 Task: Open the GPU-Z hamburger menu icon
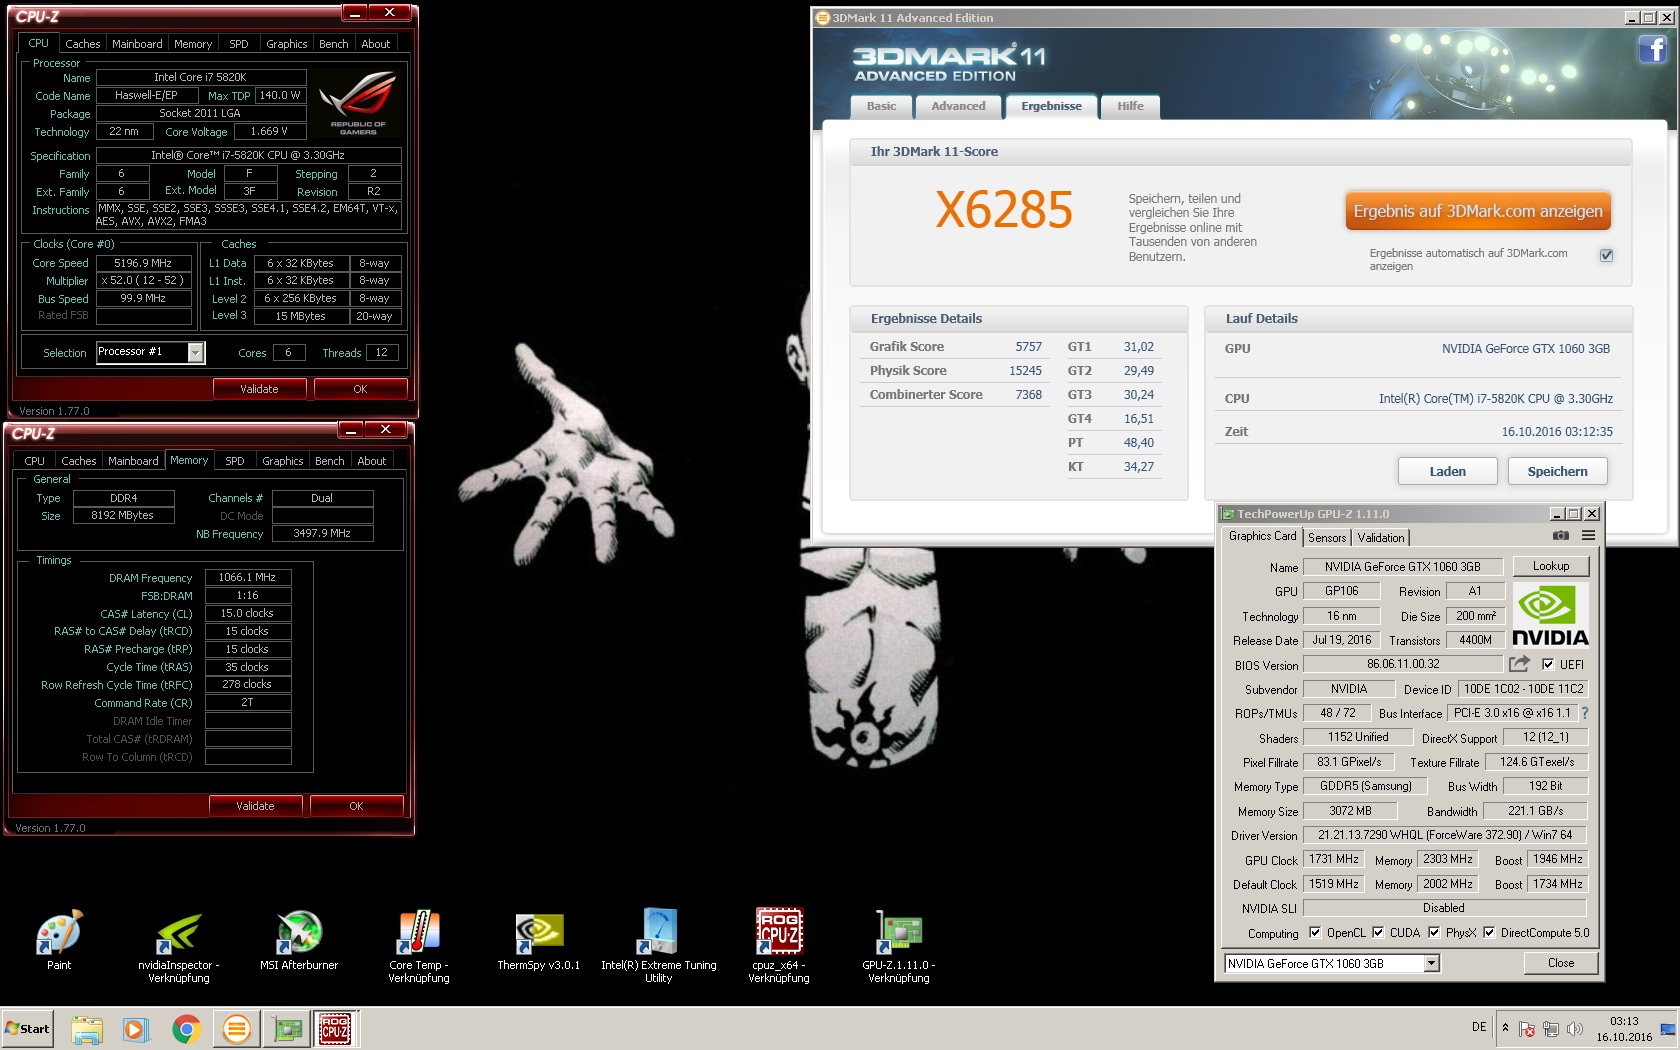tap(1588, 536)
